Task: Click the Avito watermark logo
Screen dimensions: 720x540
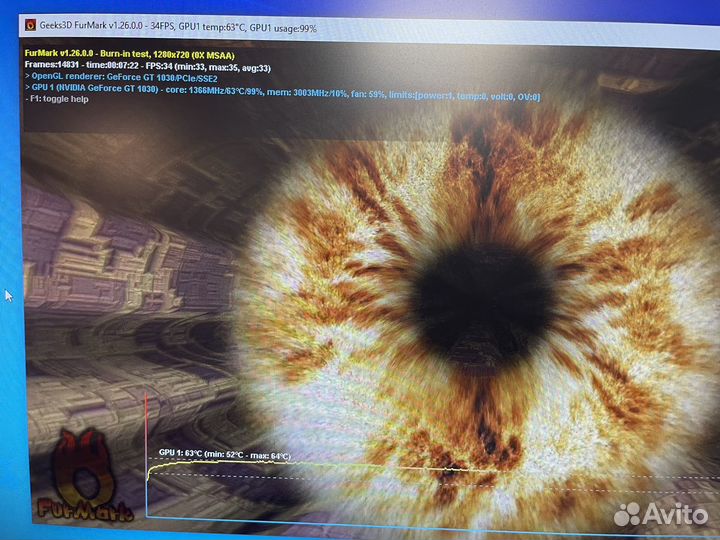Action: (660, 512)
